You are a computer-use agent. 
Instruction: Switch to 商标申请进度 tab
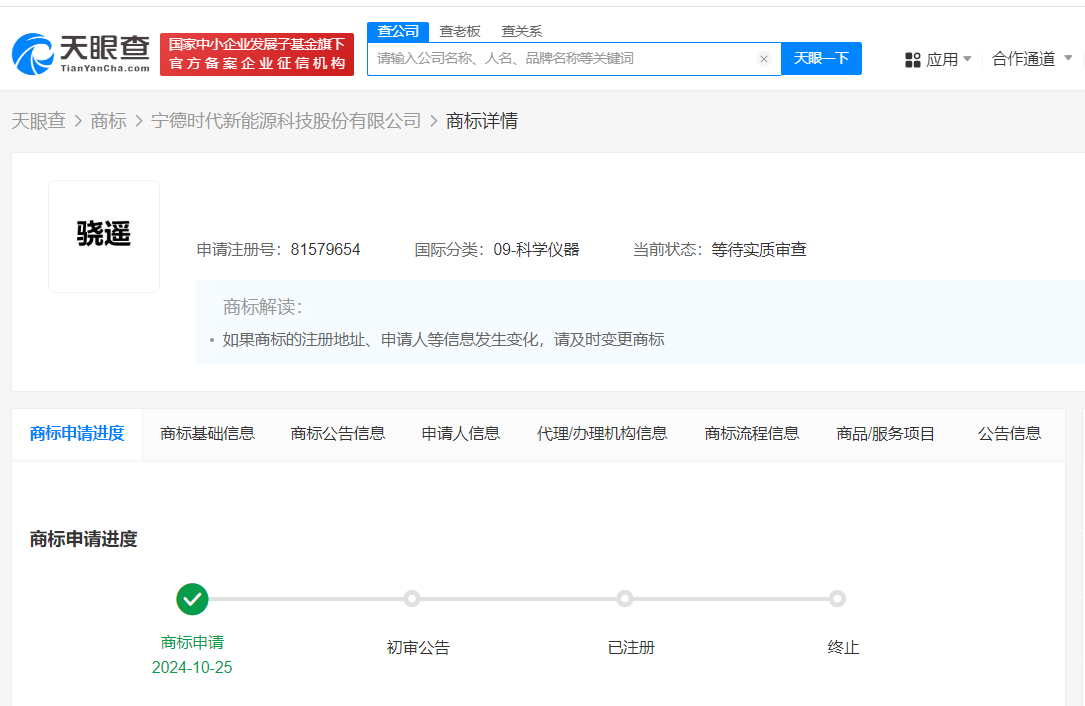pos(77,434)
